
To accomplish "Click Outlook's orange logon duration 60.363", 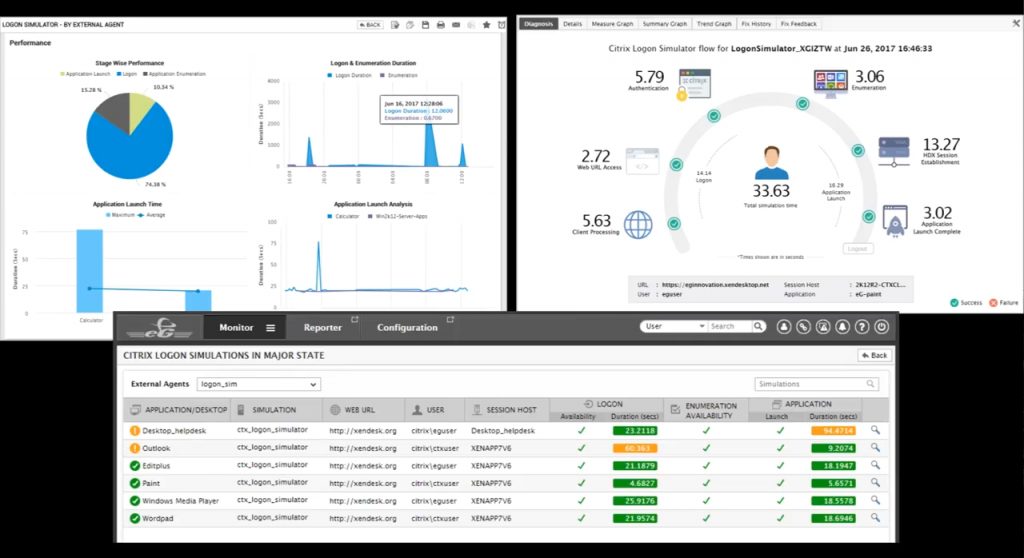I will 635,448.
